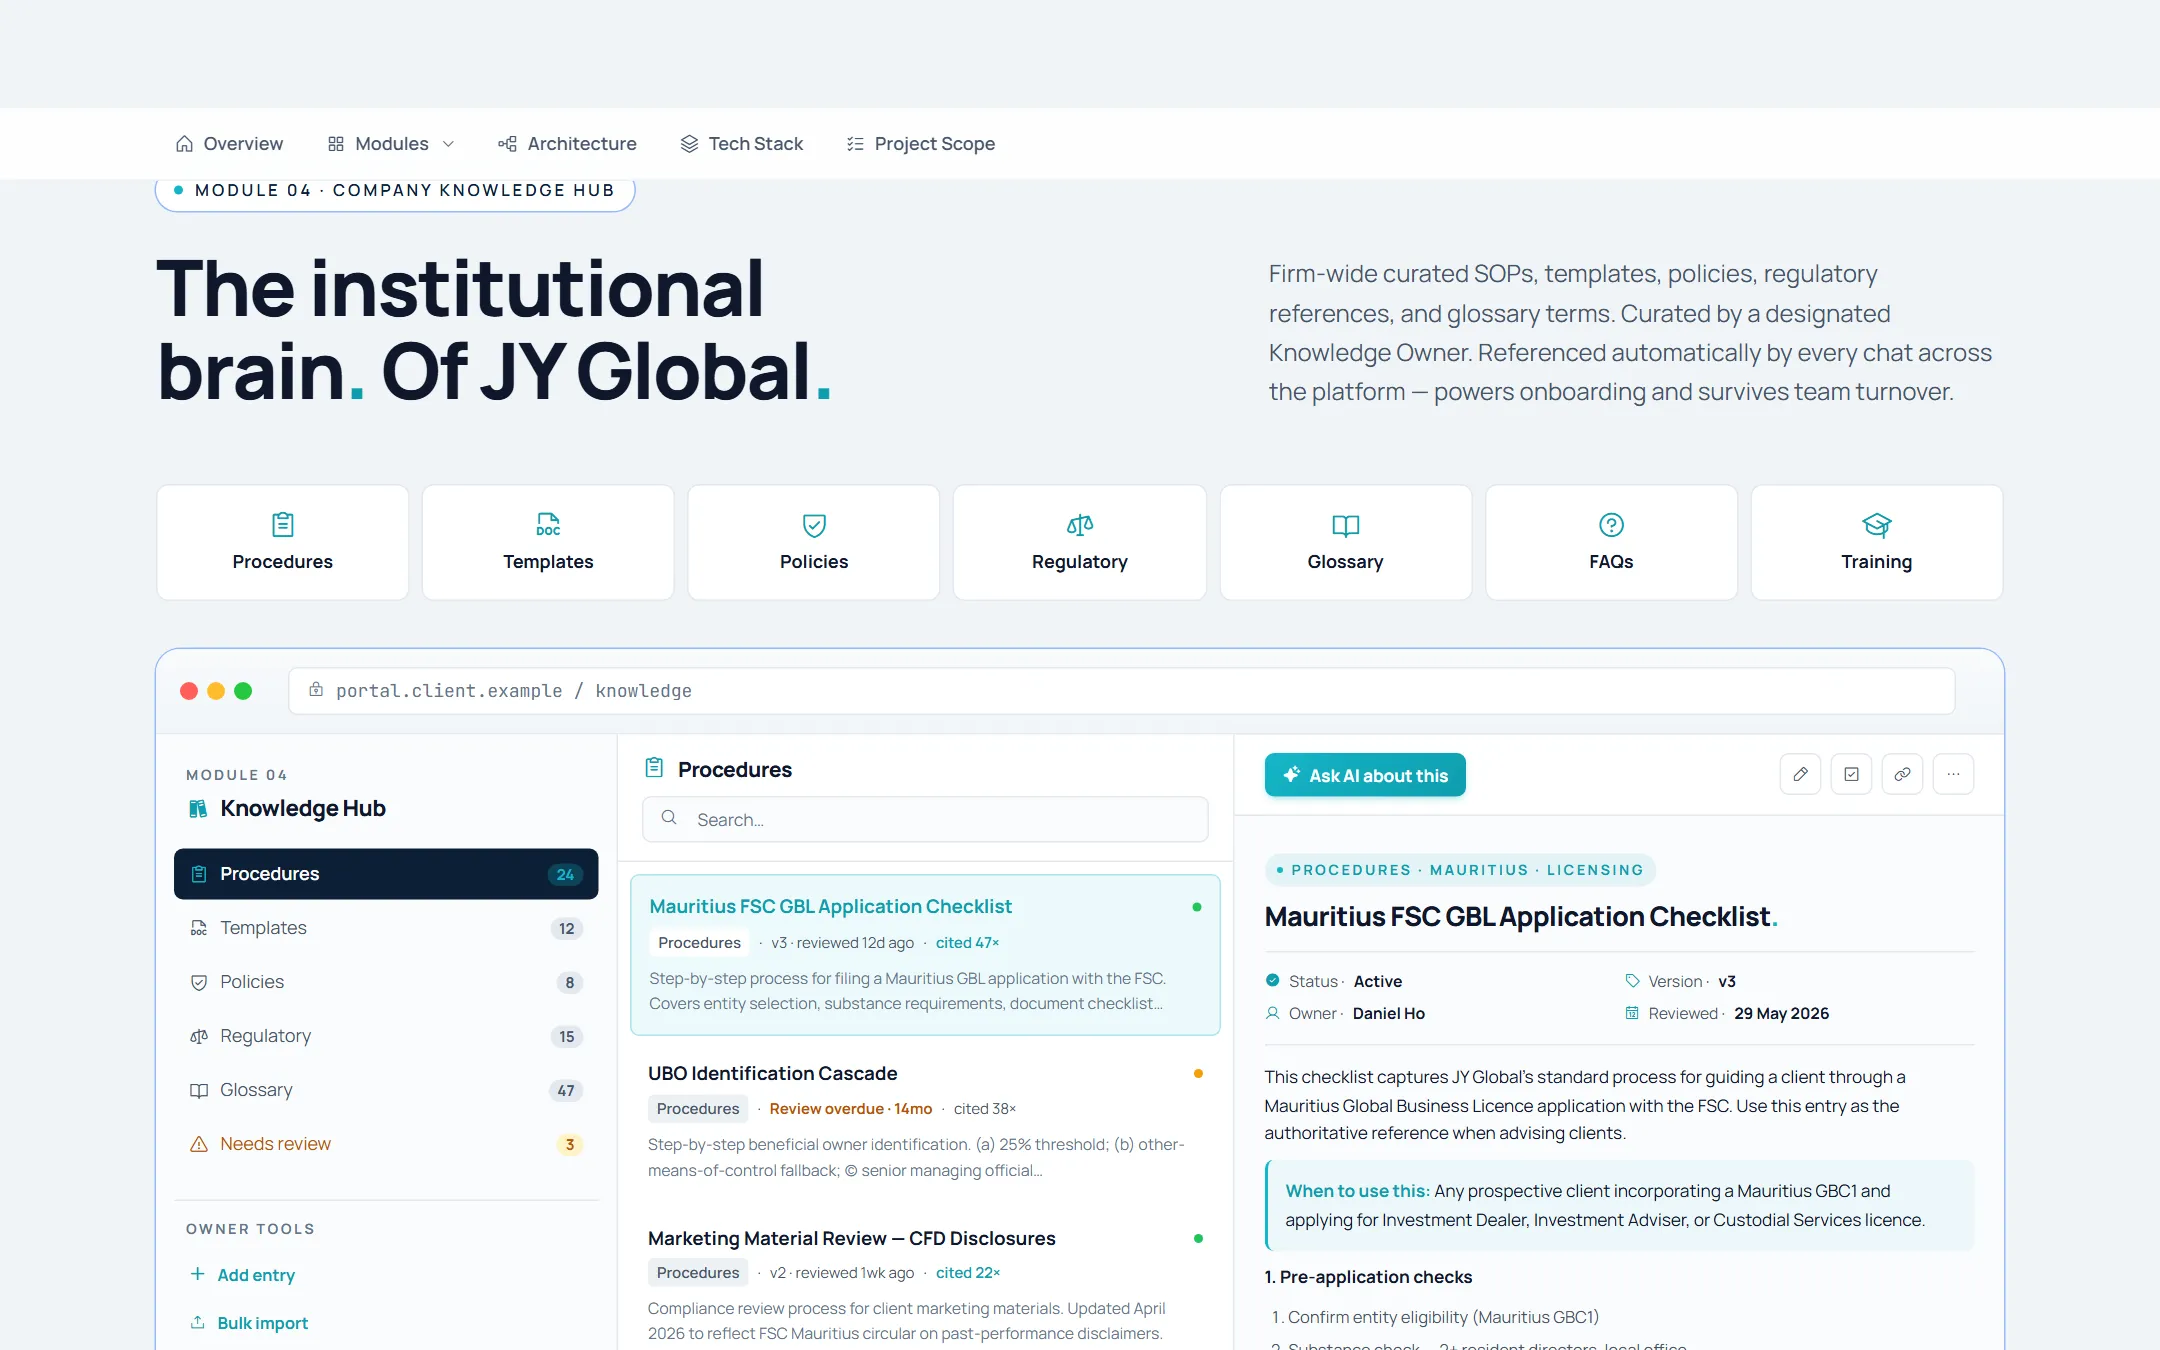Click the Bulk import link
Viewport: 2160px width, 1350px height.
pyautogui.click(x=262, y=1323)
